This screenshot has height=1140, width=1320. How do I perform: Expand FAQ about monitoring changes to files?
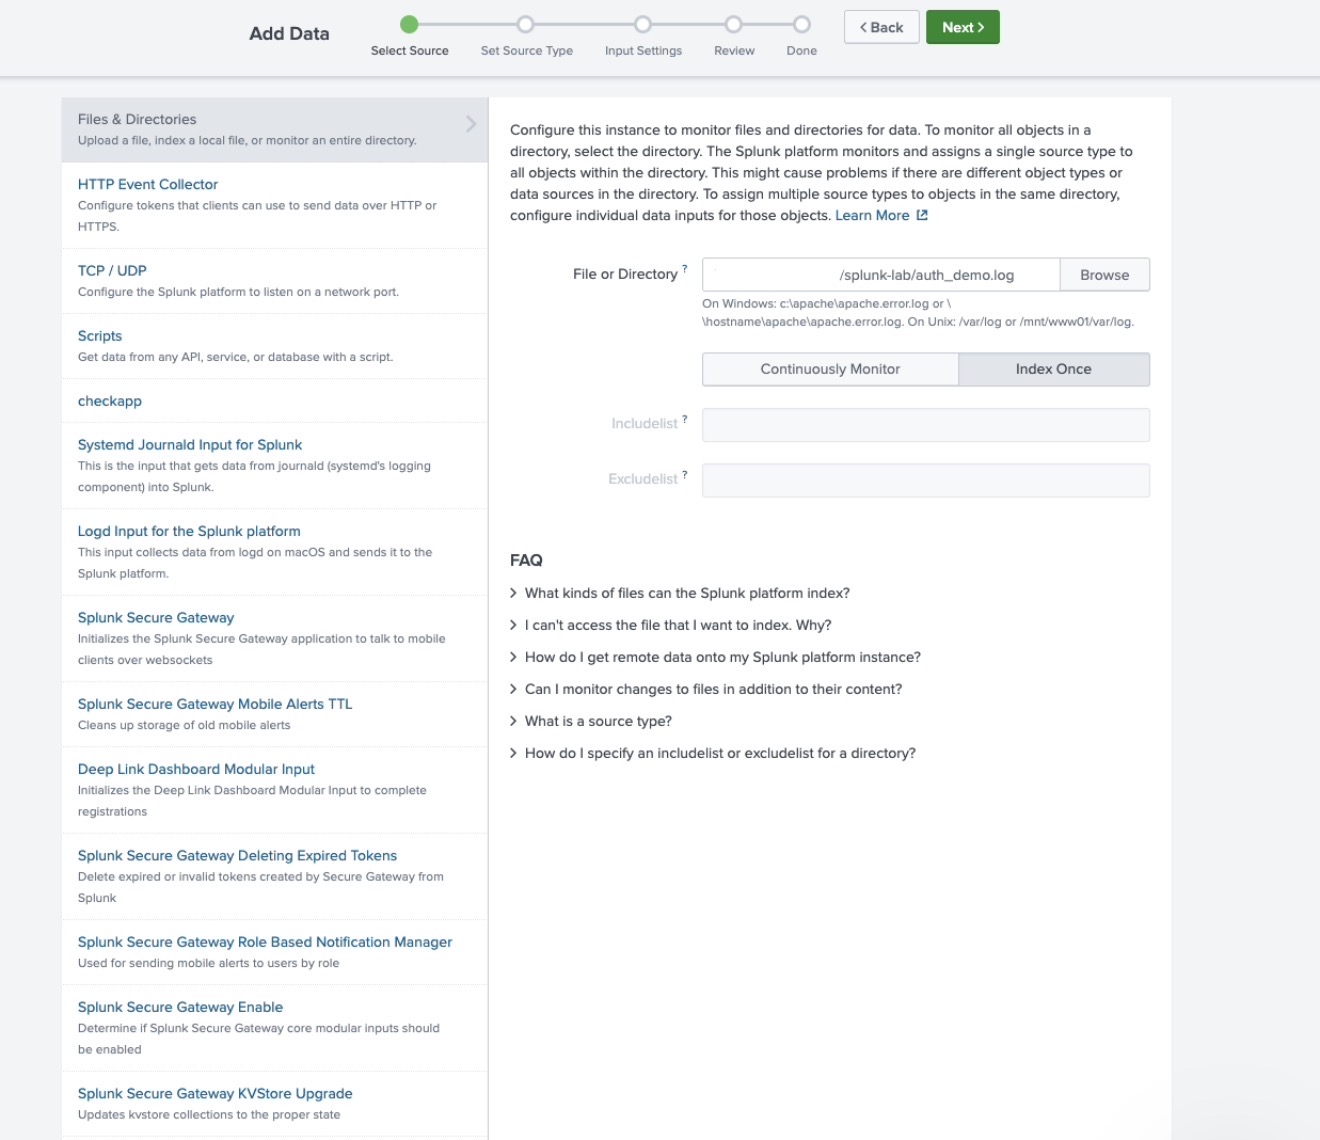coord(713,689)
